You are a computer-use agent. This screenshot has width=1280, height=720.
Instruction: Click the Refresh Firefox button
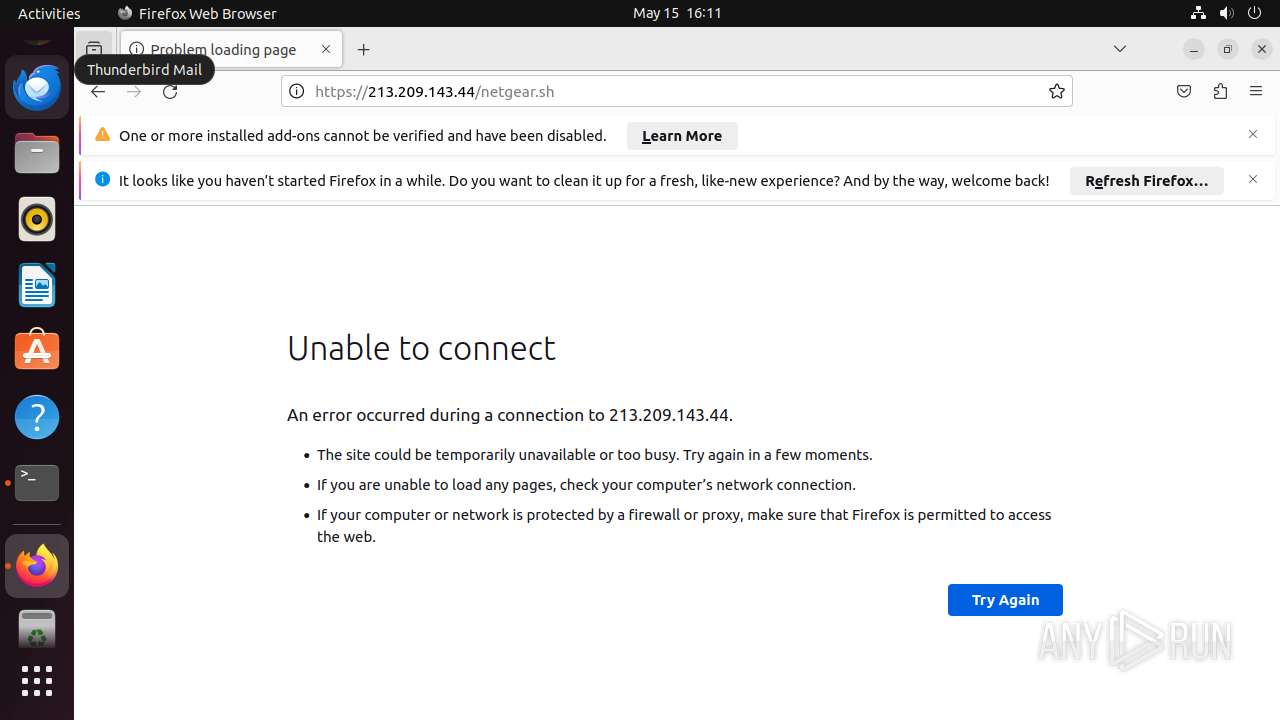click(1147, 181)
